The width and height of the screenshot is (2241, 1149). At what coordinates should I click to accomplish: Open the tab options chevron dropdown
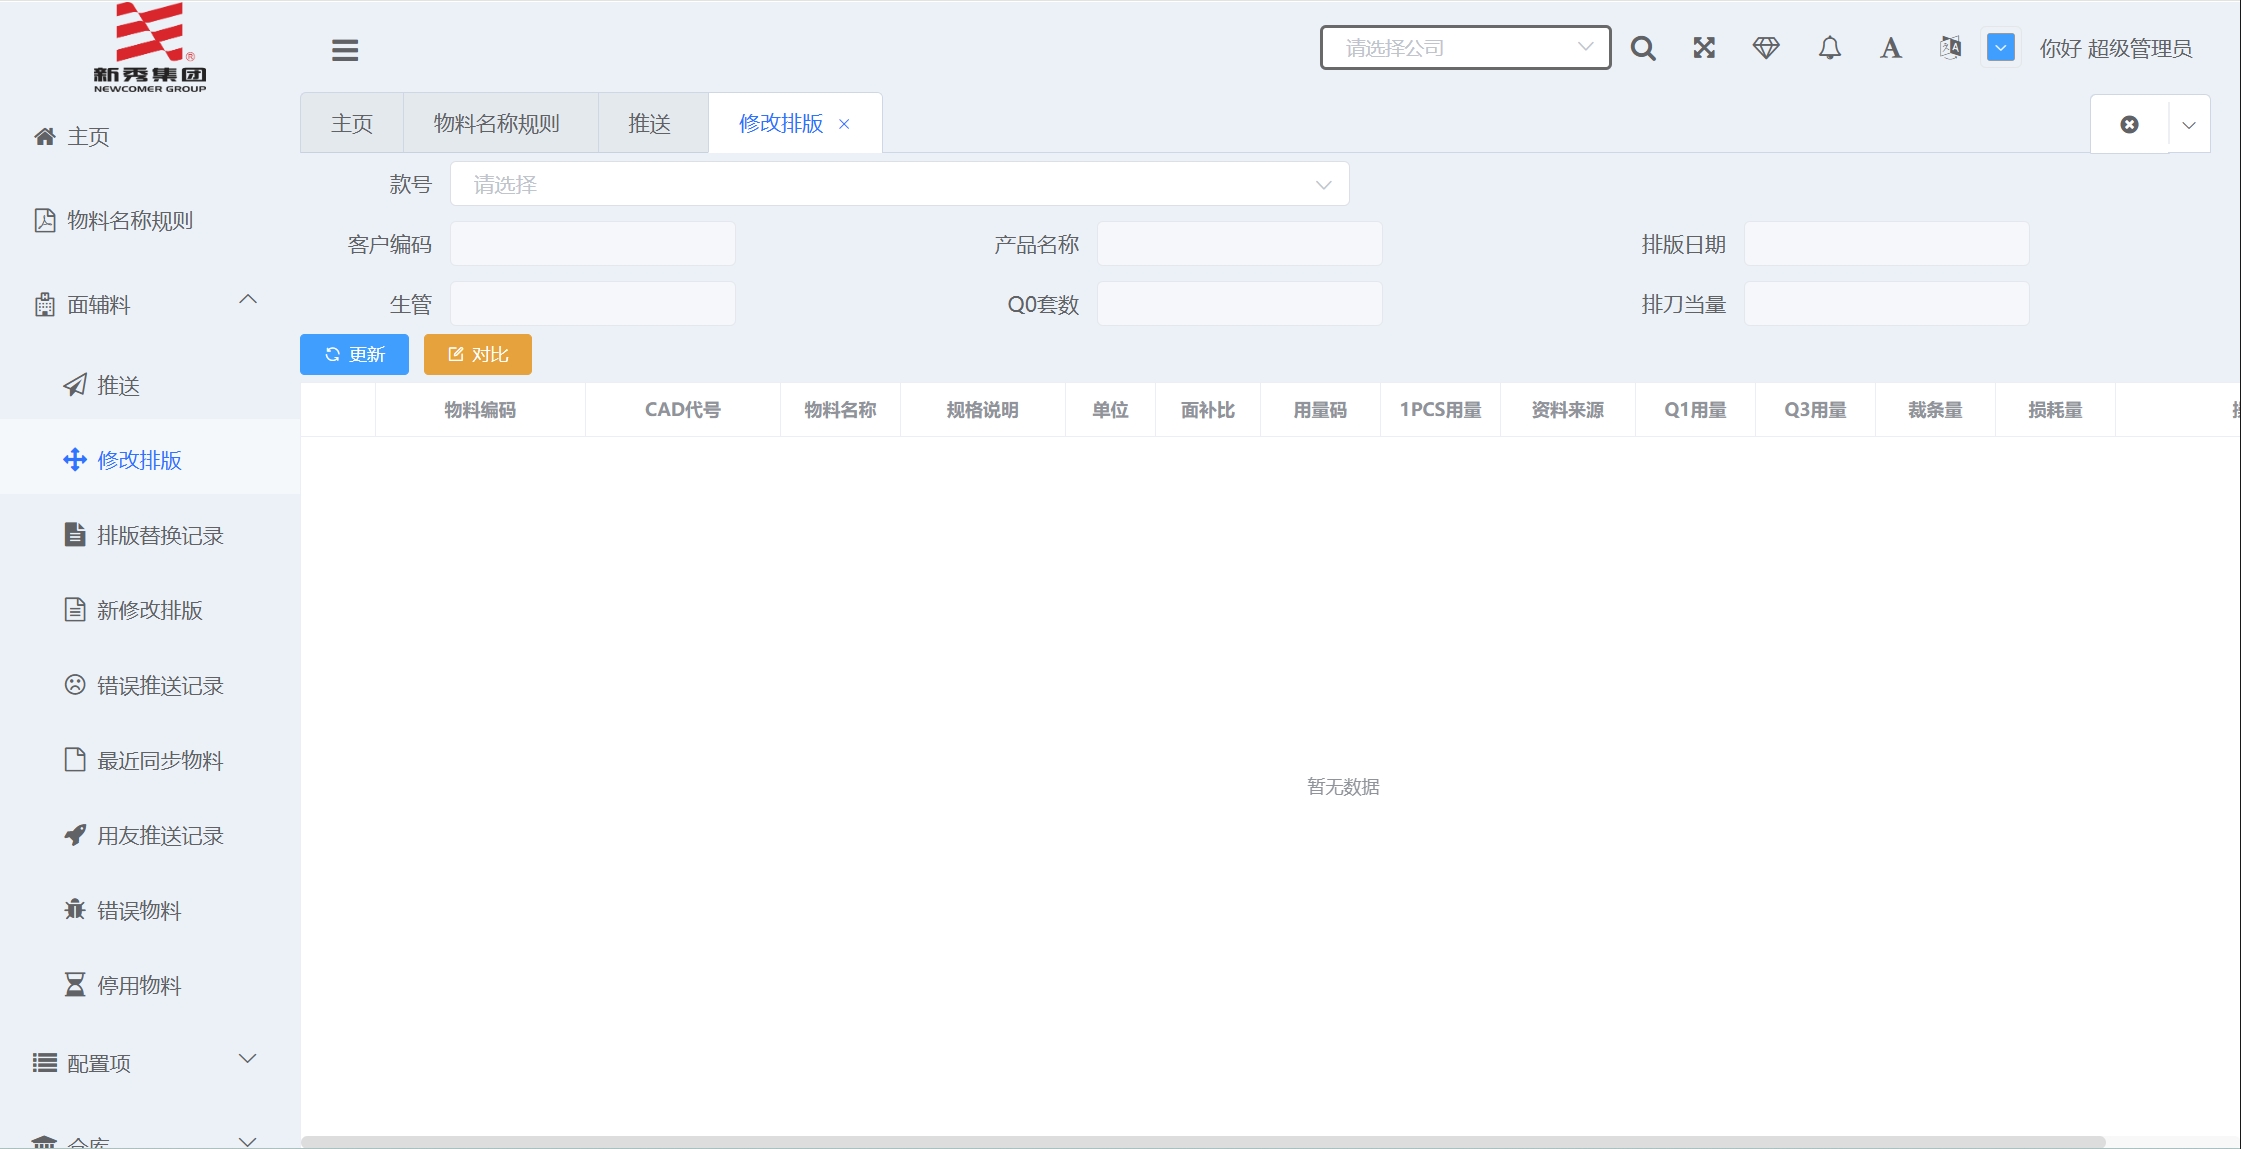pyautogui.click(x=2189, y=125)
